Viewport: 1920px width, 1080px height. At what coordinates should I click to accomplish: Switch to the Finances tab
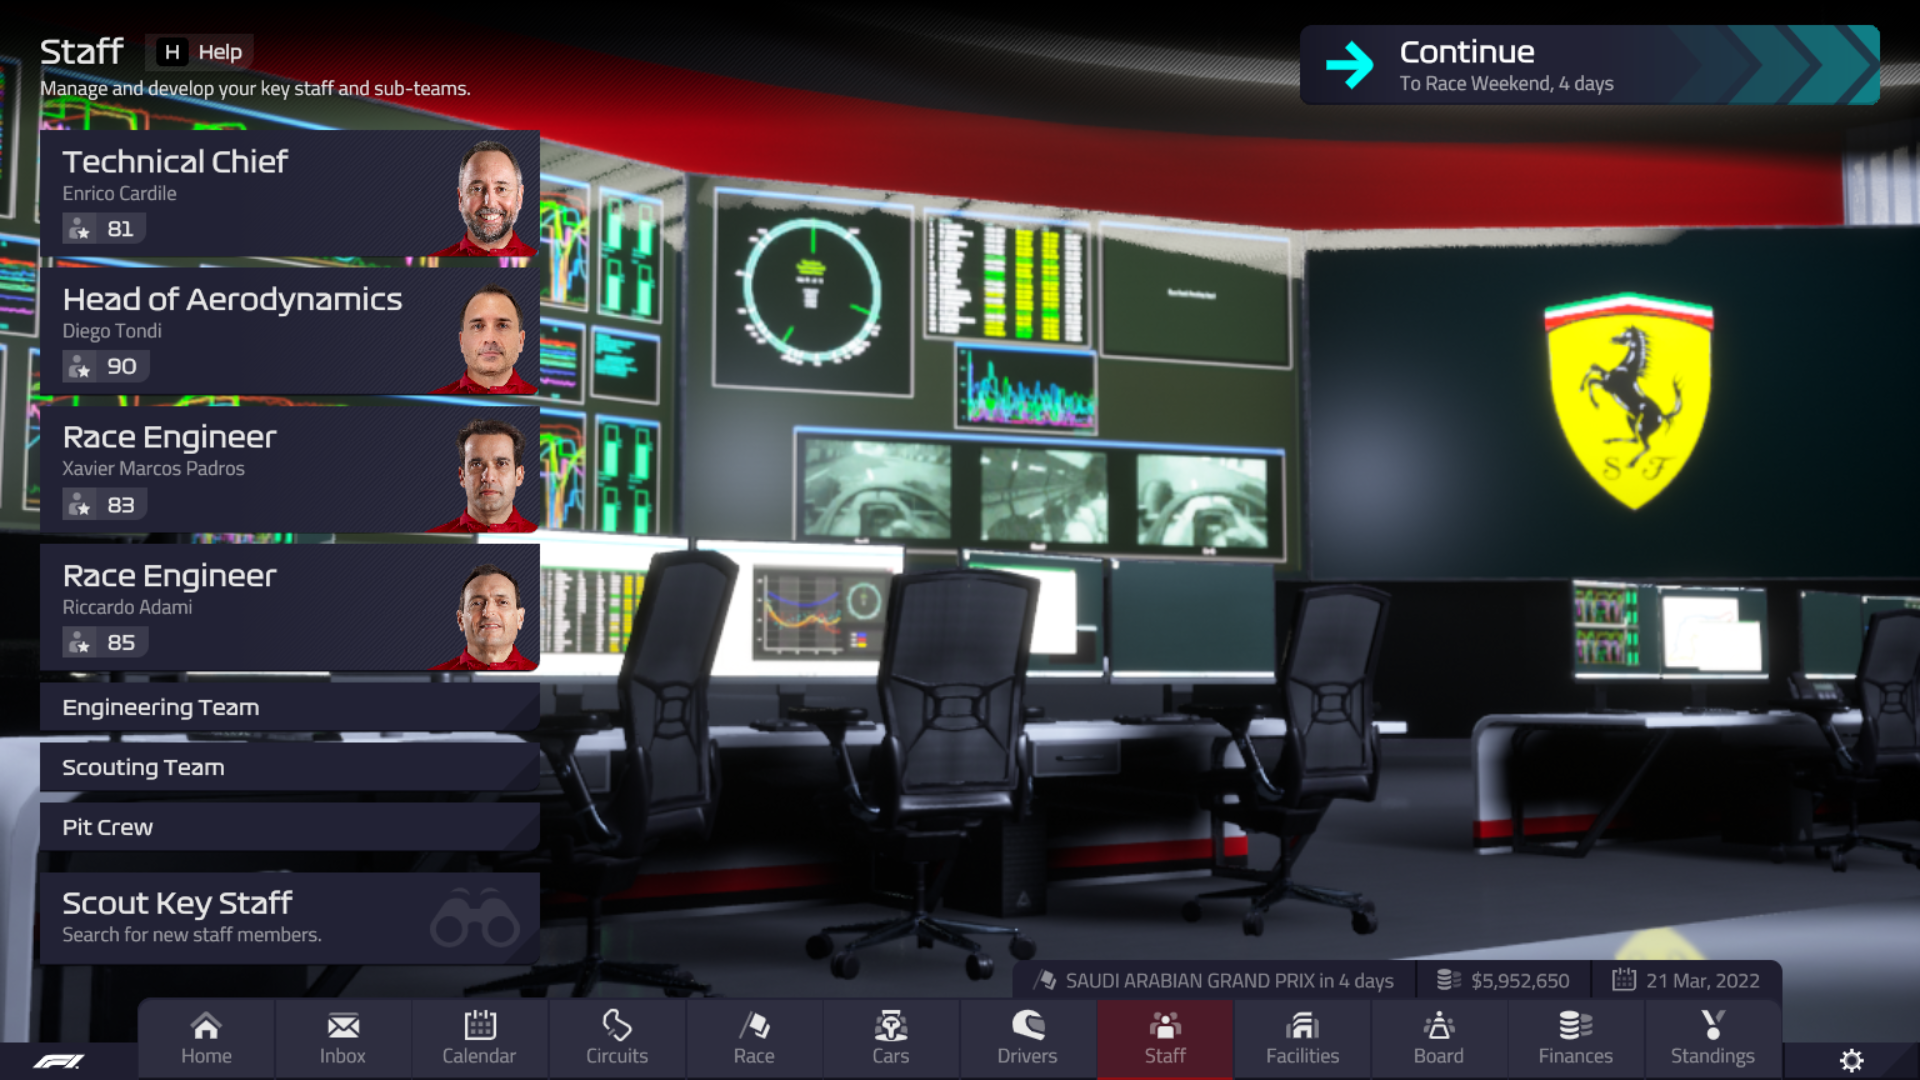tap(1575, 1038)
